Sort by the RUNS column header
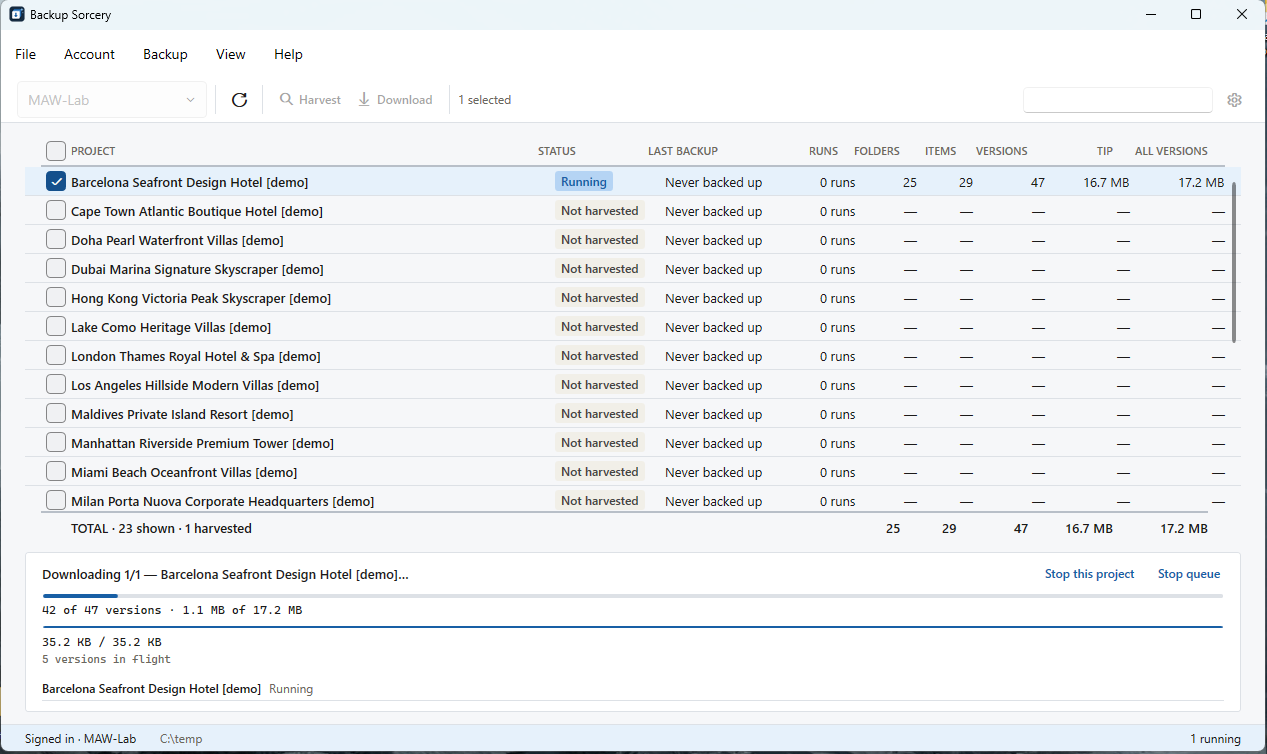The height and width of the screenshot is (754, 1267). click(824, 151)
